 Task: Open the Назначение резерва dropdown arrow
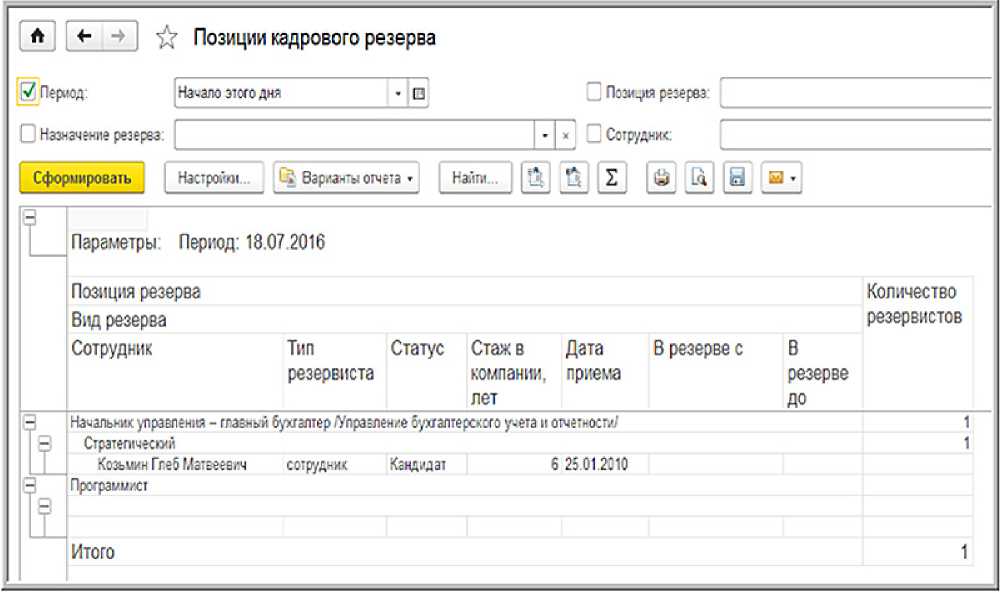(544, 135)
